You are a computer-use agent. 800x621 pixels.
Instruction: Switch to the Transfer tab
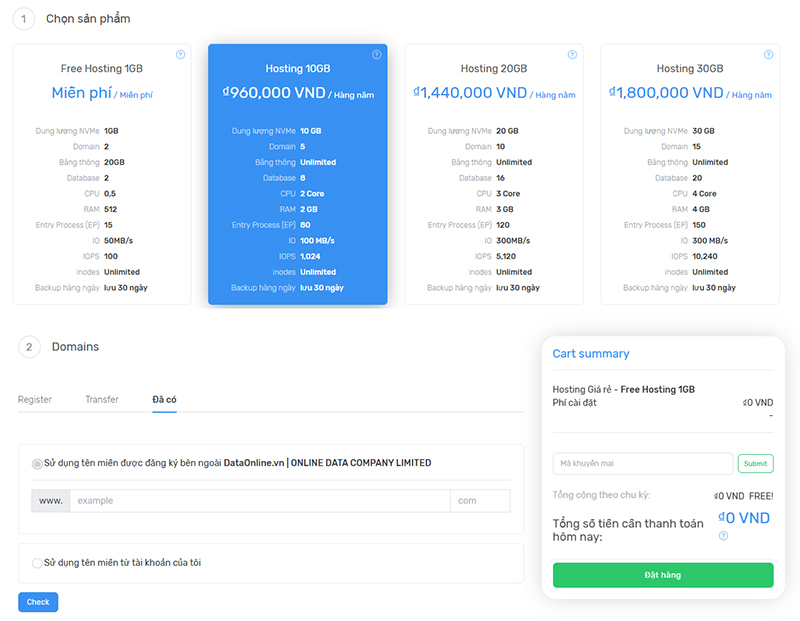102,400
